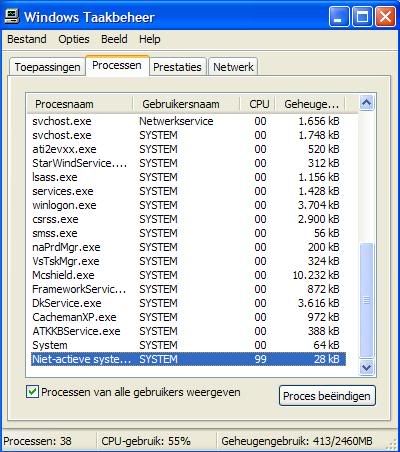The width and height of the screenshot is (400, 452).
Task: Sort by the CPU column header
Action: (x=258, y=104)
